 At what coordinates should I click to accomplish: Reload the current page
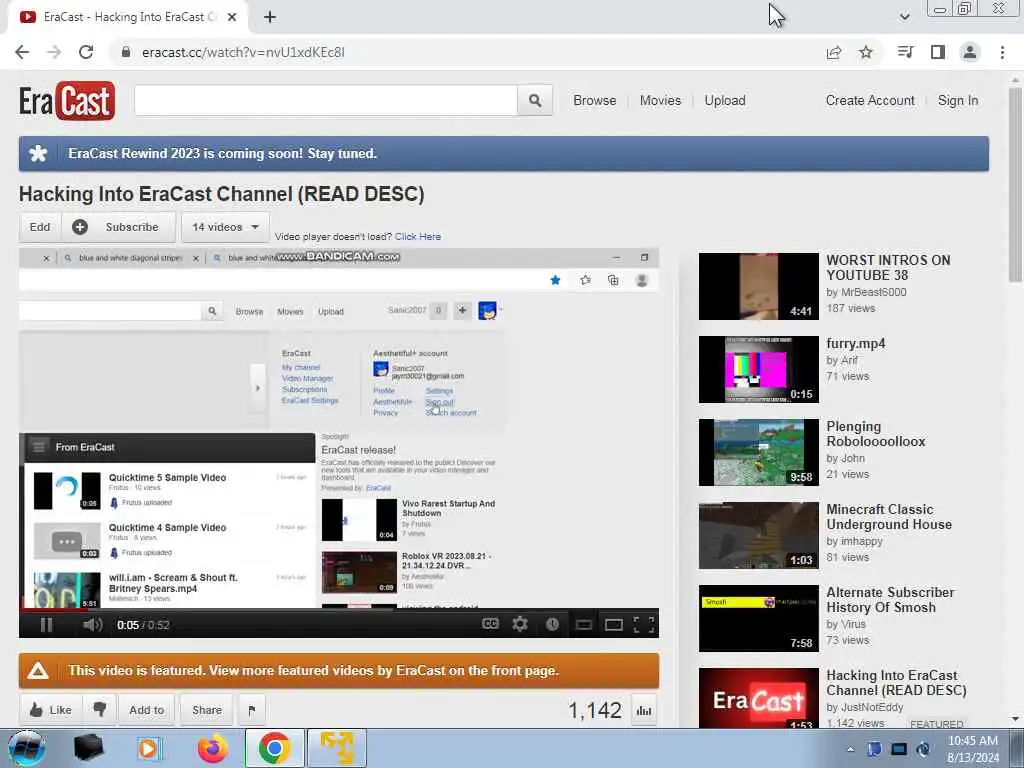click(x=86, y=52)
